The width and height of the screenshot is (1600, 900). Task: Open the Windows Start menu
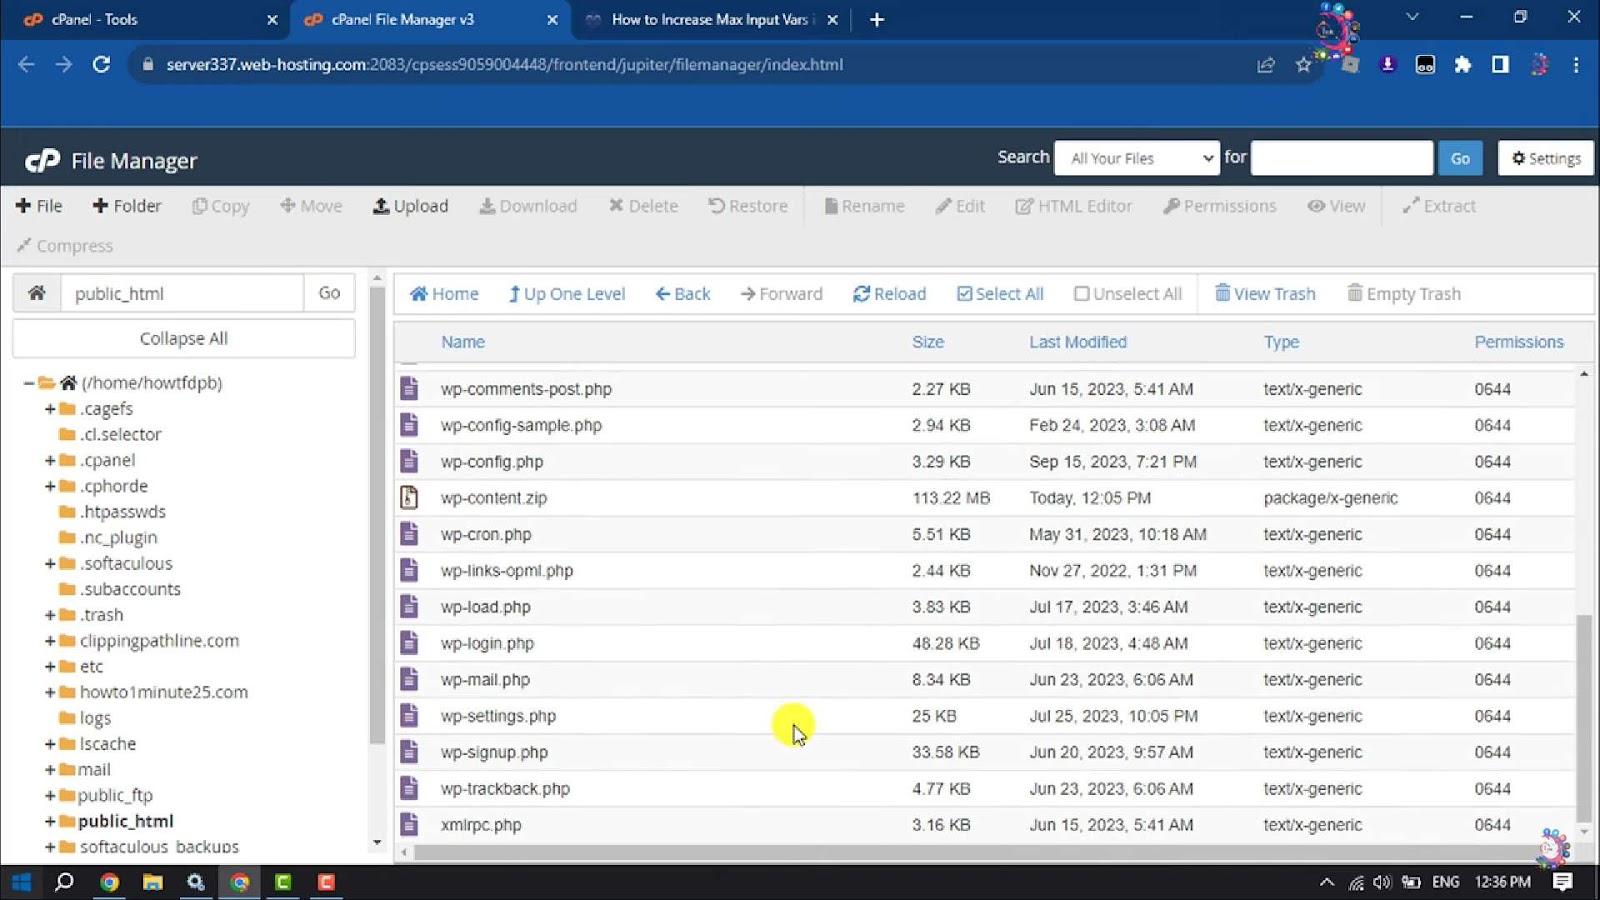pyautogui.click(x=21, y=882)
